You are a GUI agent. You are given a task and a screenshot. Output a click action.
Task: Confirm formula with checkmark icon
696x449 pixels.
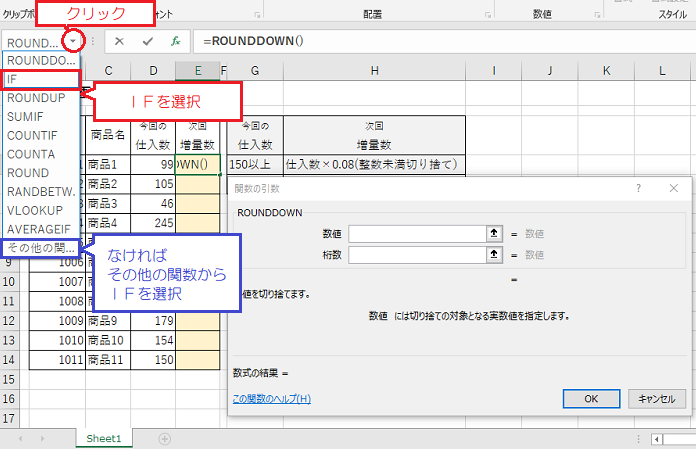pyautogui.click(x=147, y=41)
